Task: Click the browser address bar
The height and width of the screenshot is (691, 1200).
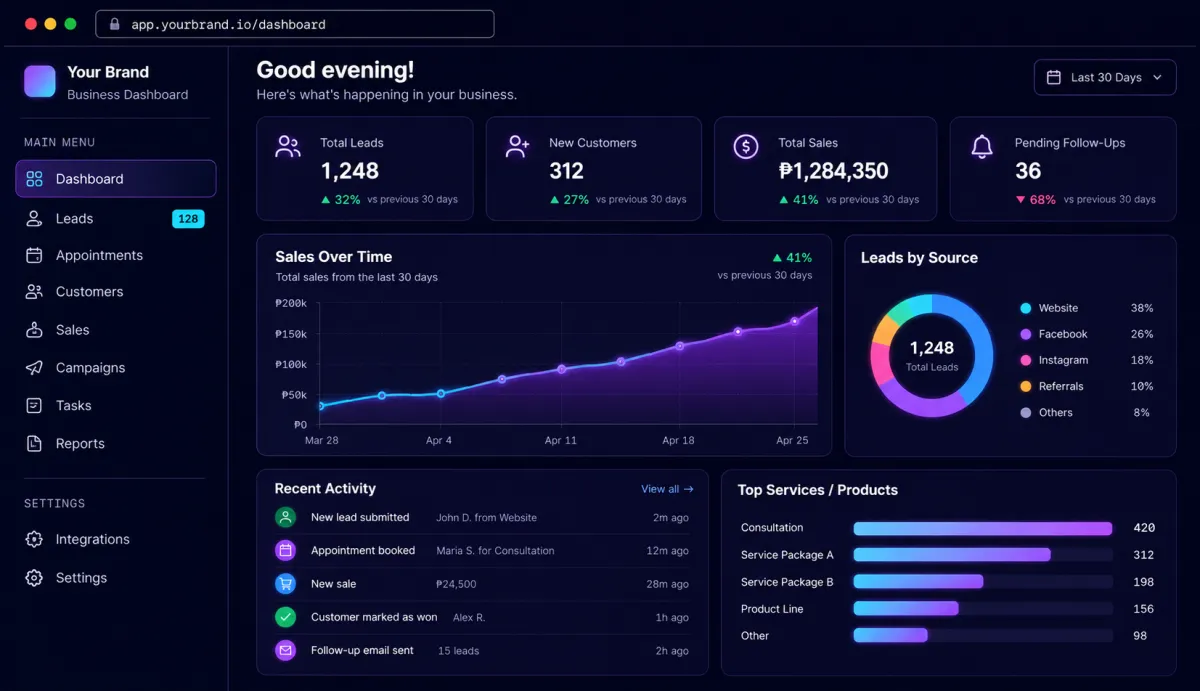Action: pos(295,24)
